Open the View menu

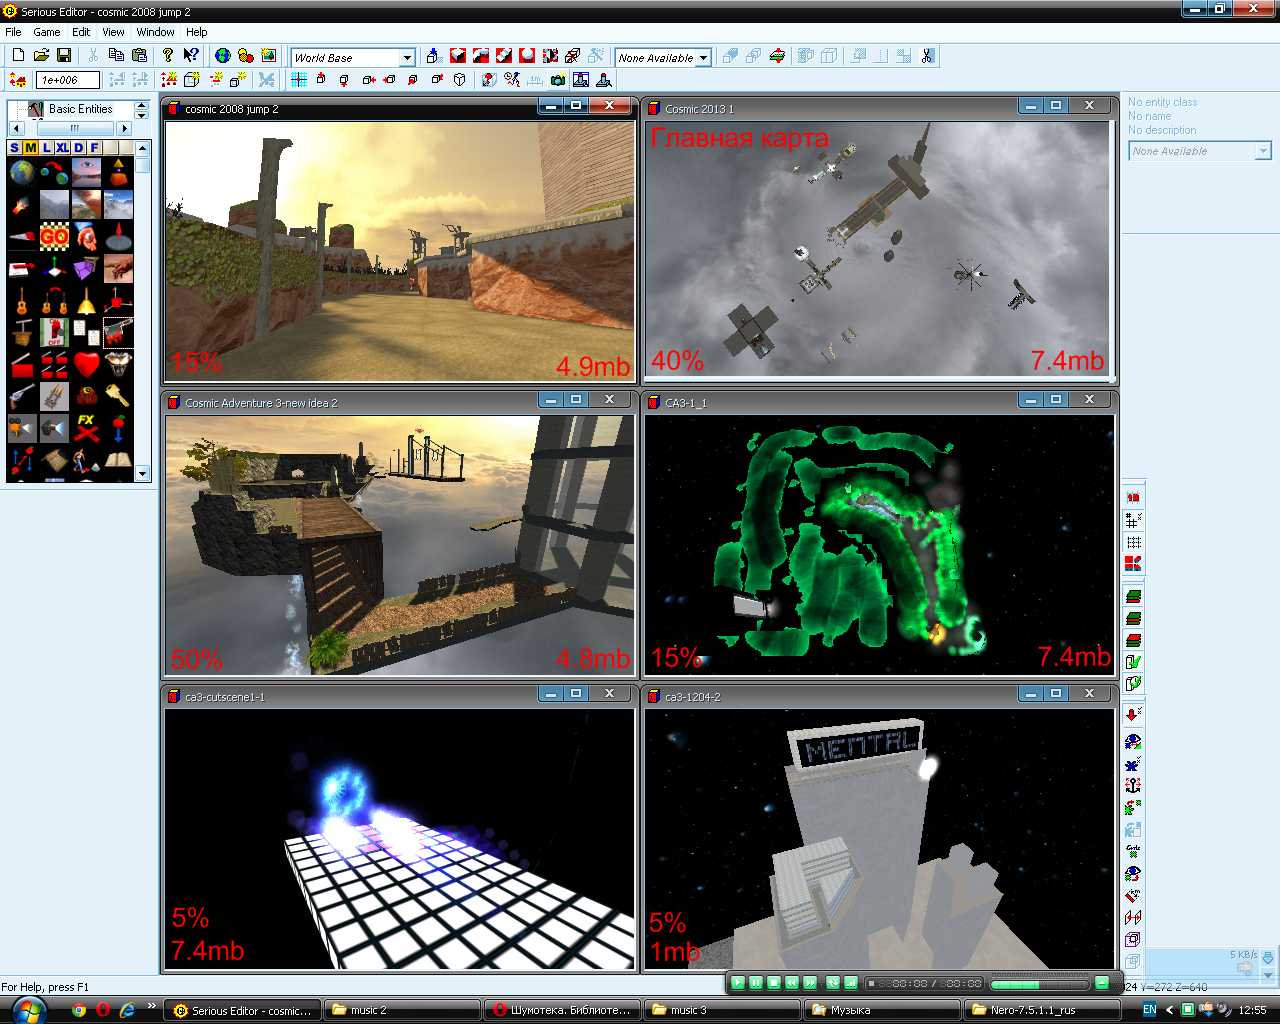coord(114,32)
